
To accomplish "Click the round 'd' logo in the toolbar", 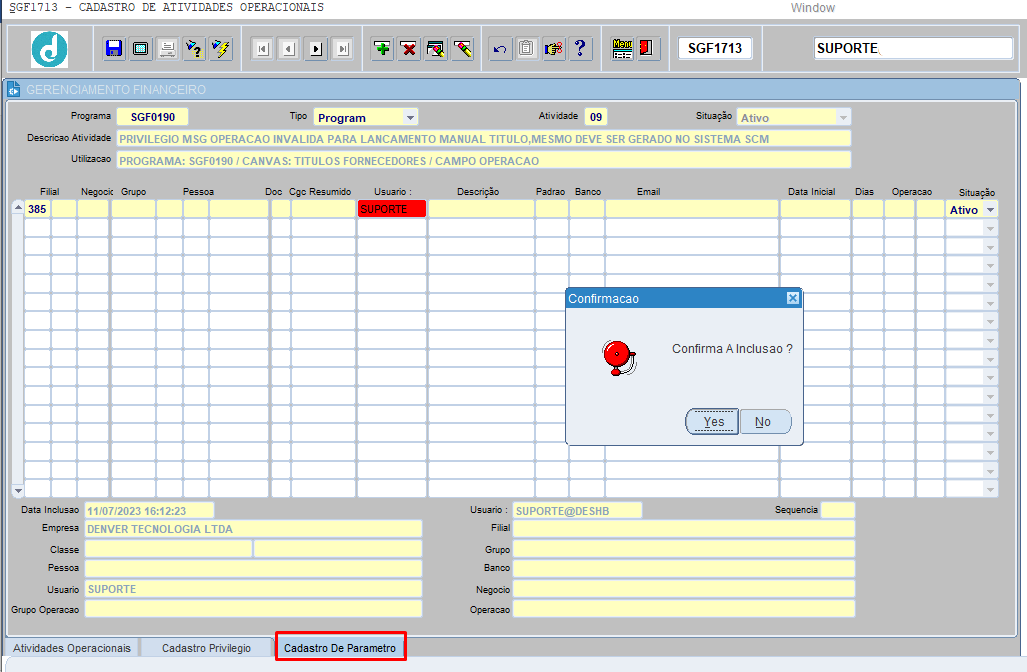I will tap(50, 49).
